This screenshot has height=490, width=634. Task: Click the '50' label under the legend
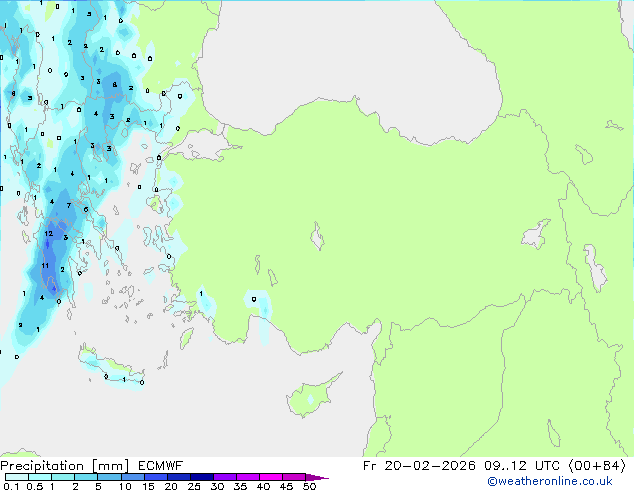(309, 486)
